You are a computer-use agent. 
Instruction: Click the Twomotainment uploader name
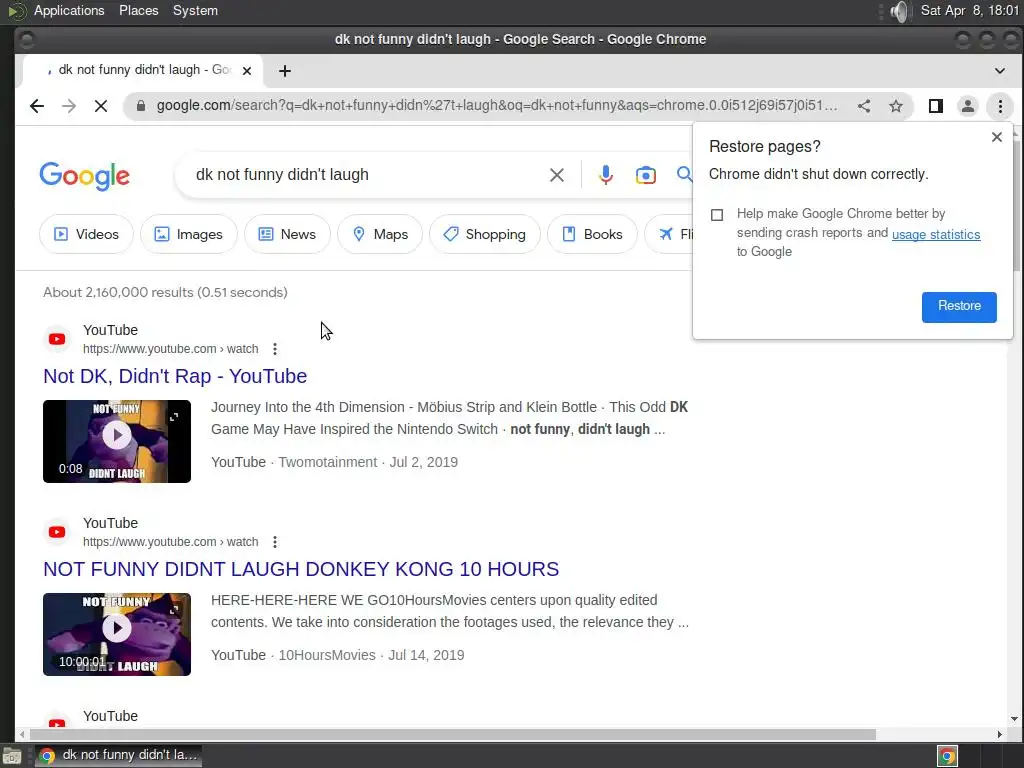pos(328,462)
